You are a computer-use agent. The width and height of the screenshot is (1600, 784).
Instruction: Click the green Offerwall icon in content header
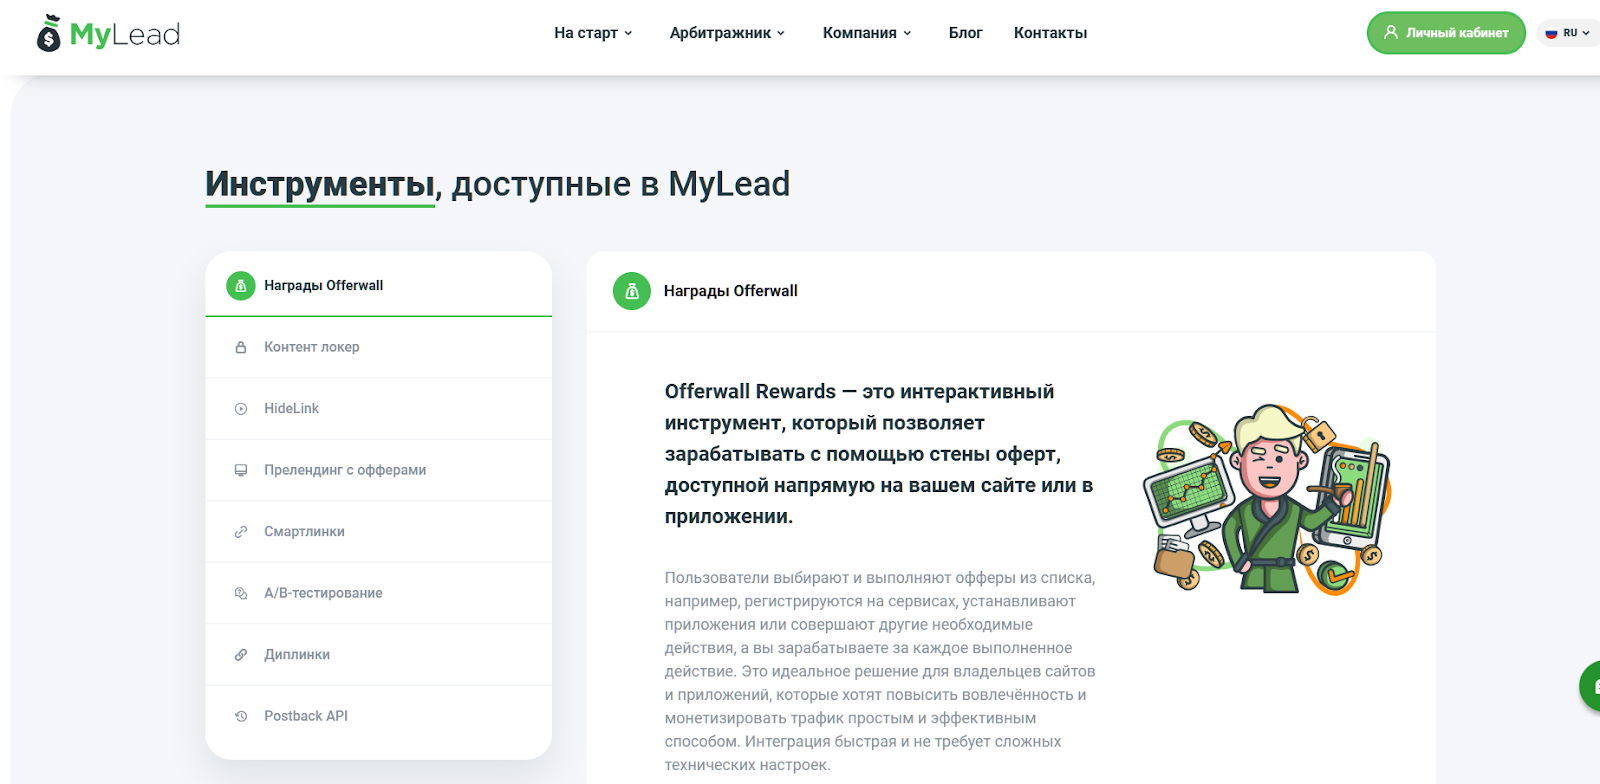632,291
